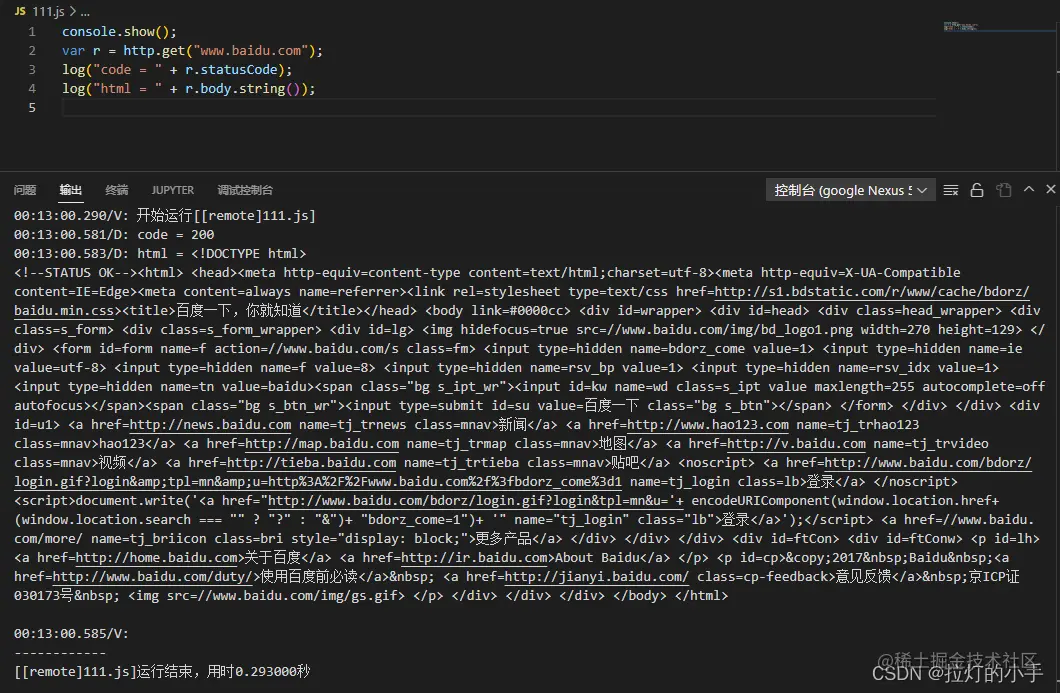Click the 开始运行[[remote]111.js] log line

click(x=165, y=216)
